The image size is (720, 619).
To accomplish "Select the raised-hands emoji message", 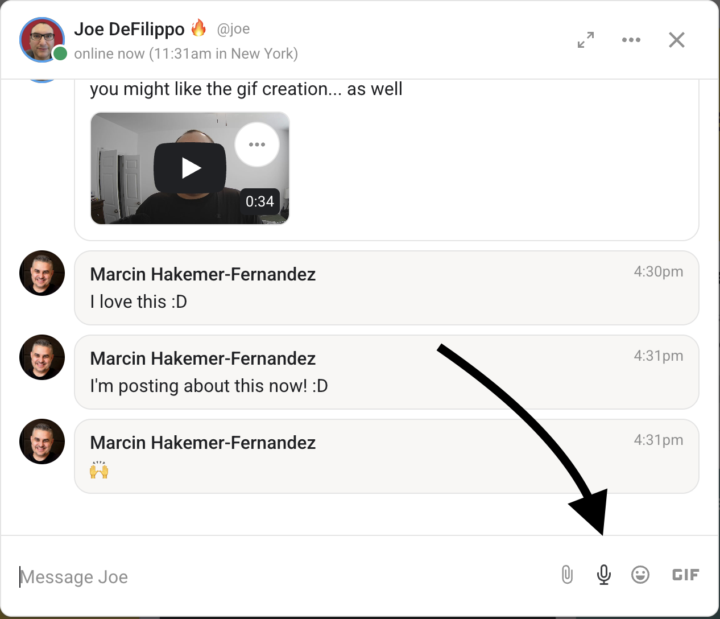I will [x=99, y=469].
